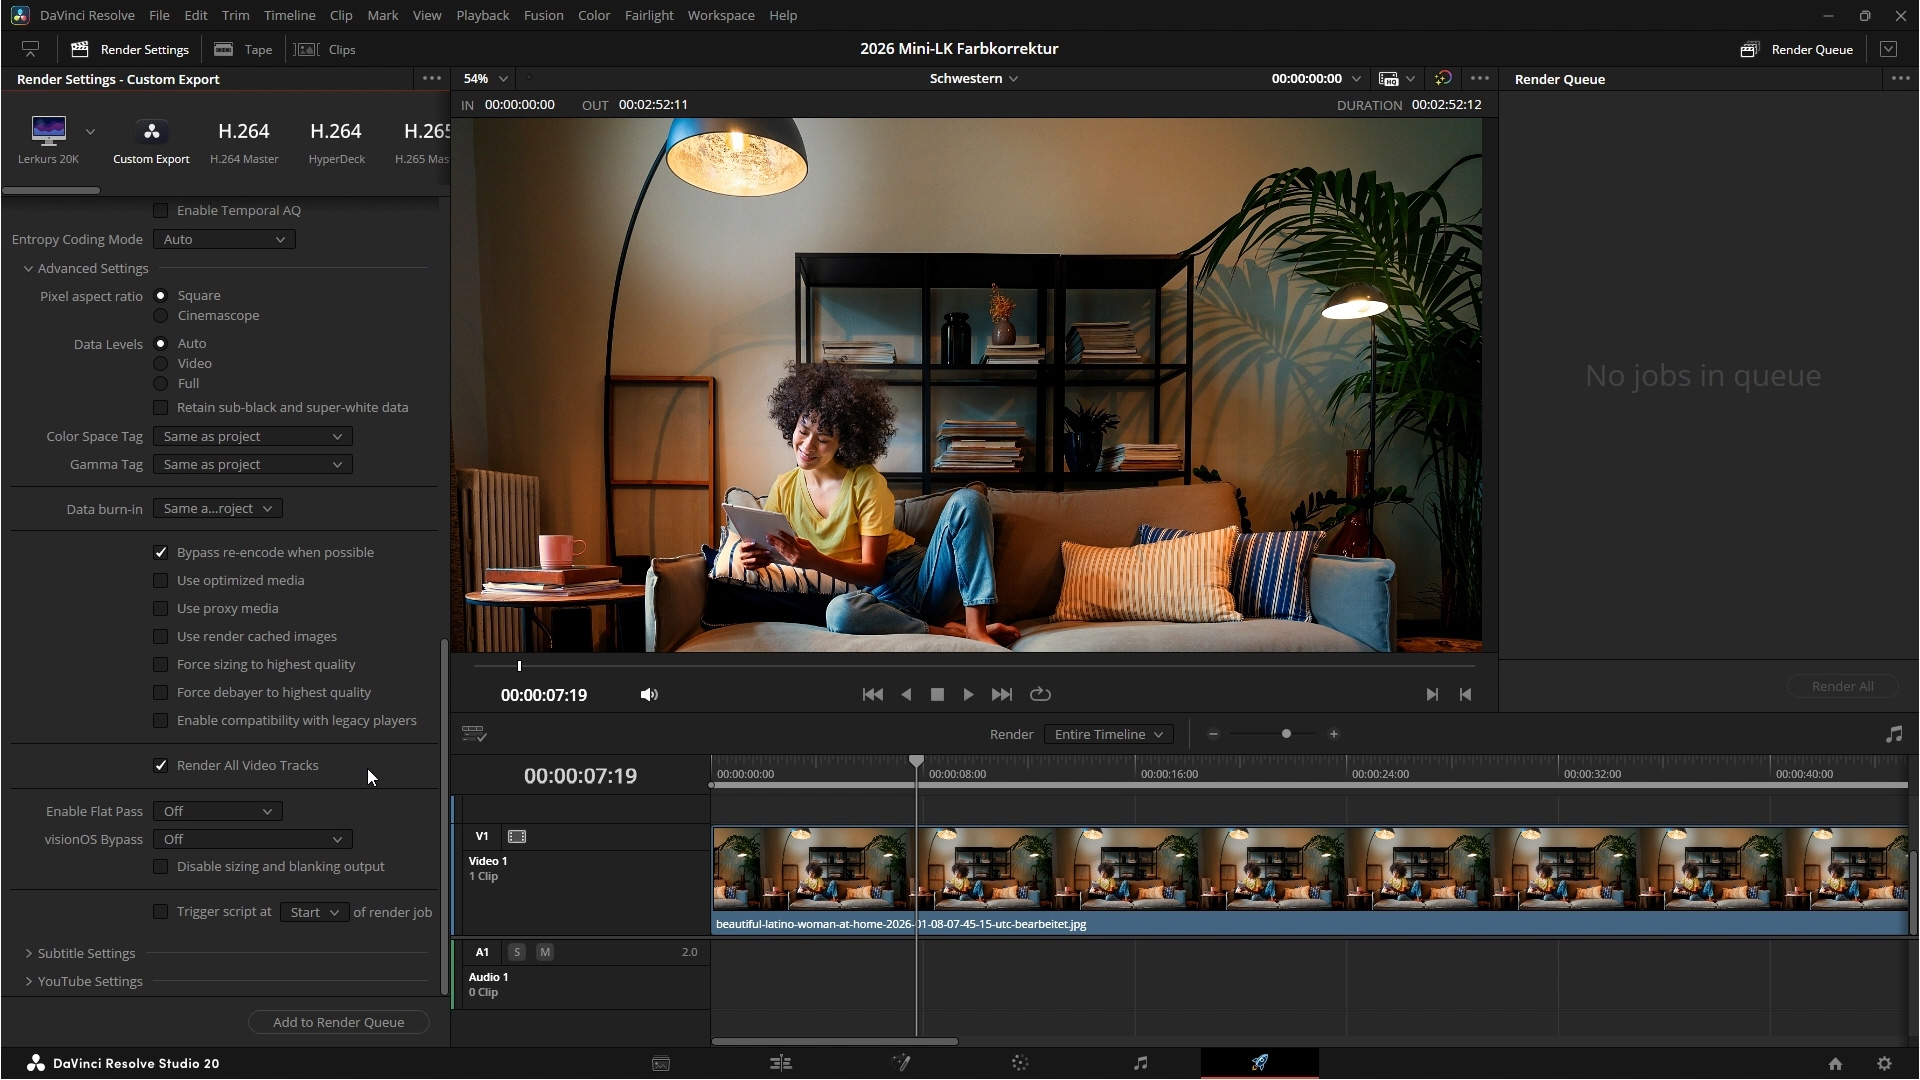The width and height of the screenshot is (1920, 1080).
Task: Open project settings gear icon
Action: 1884,1063
